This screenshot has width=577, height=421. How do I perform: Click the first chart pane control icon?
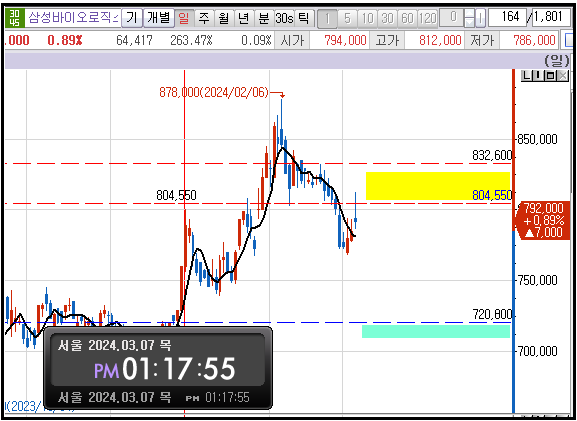527,76
